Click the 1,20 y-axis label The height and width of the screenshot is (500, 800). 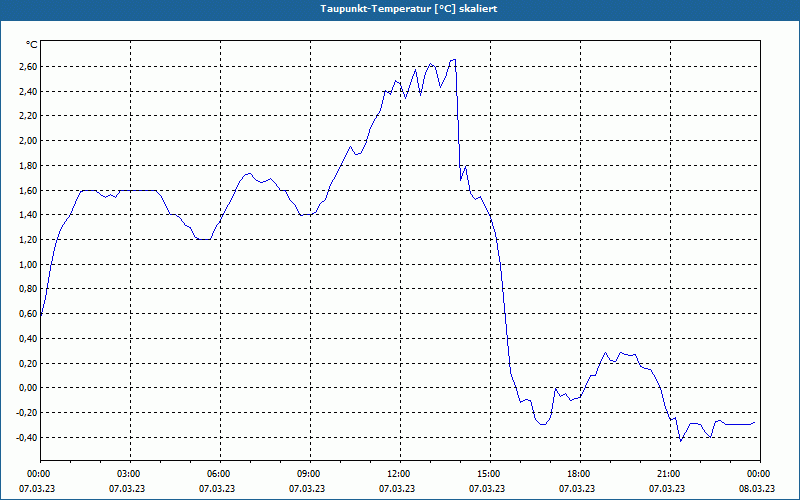tap(28, 240)
